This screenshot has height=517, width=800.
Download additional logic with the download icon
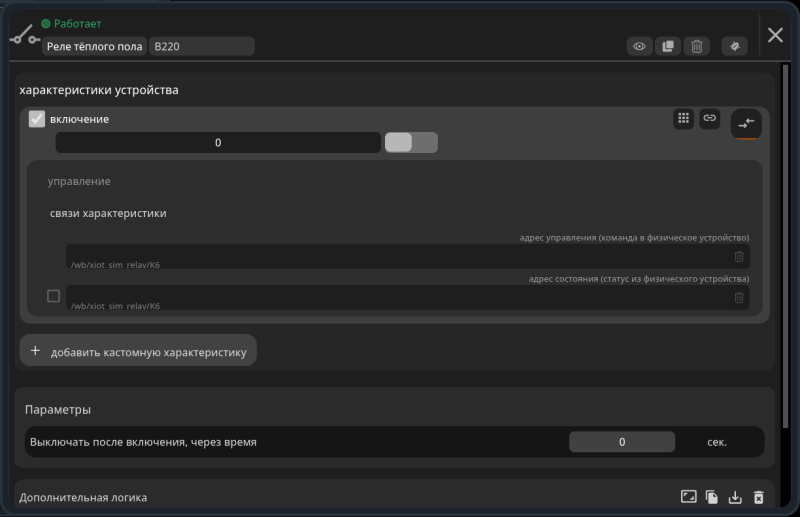click(x=735, y=497)
